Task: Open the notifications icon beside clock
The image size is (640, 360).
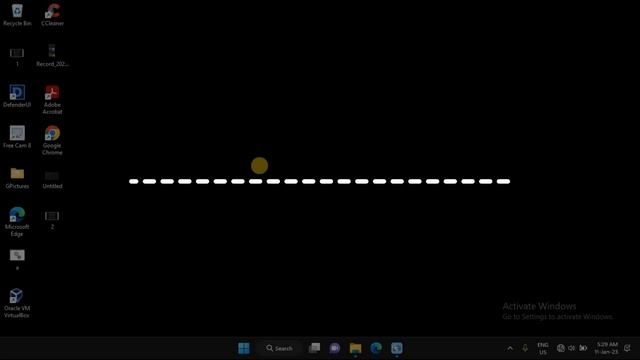Action: (x=627, y=348)
